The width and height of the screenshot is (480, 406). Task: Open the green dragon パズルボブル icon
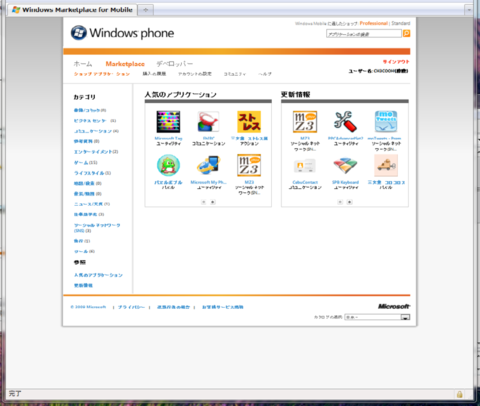168,165
